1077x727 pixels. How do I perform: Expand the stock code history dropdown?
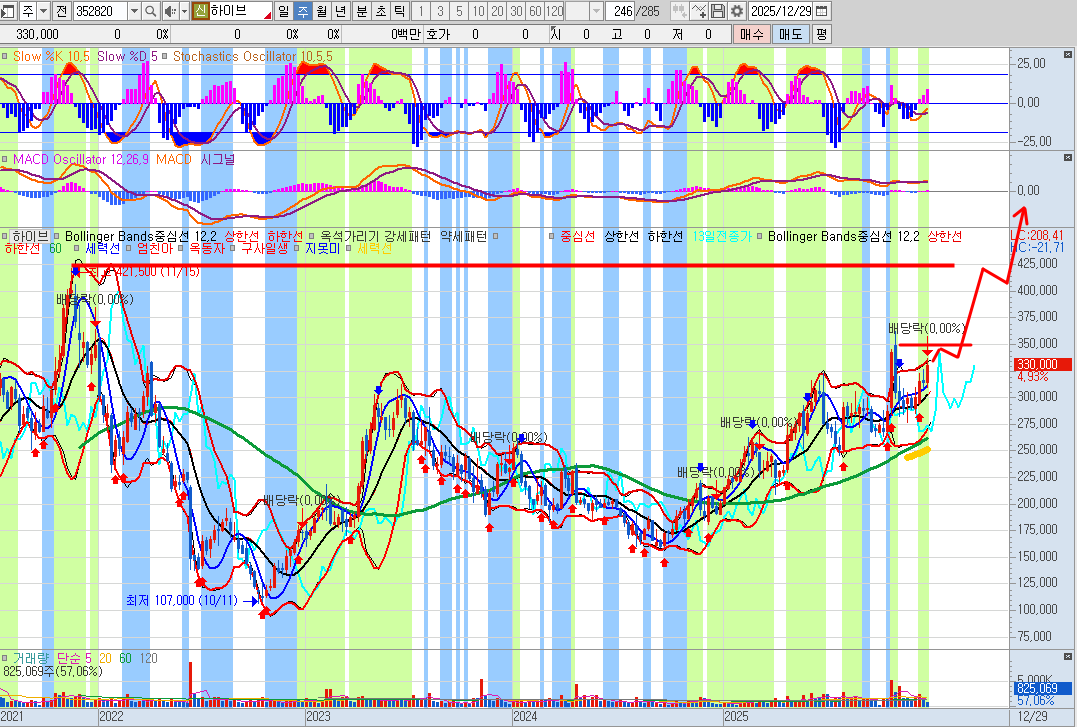click(133, 11)
